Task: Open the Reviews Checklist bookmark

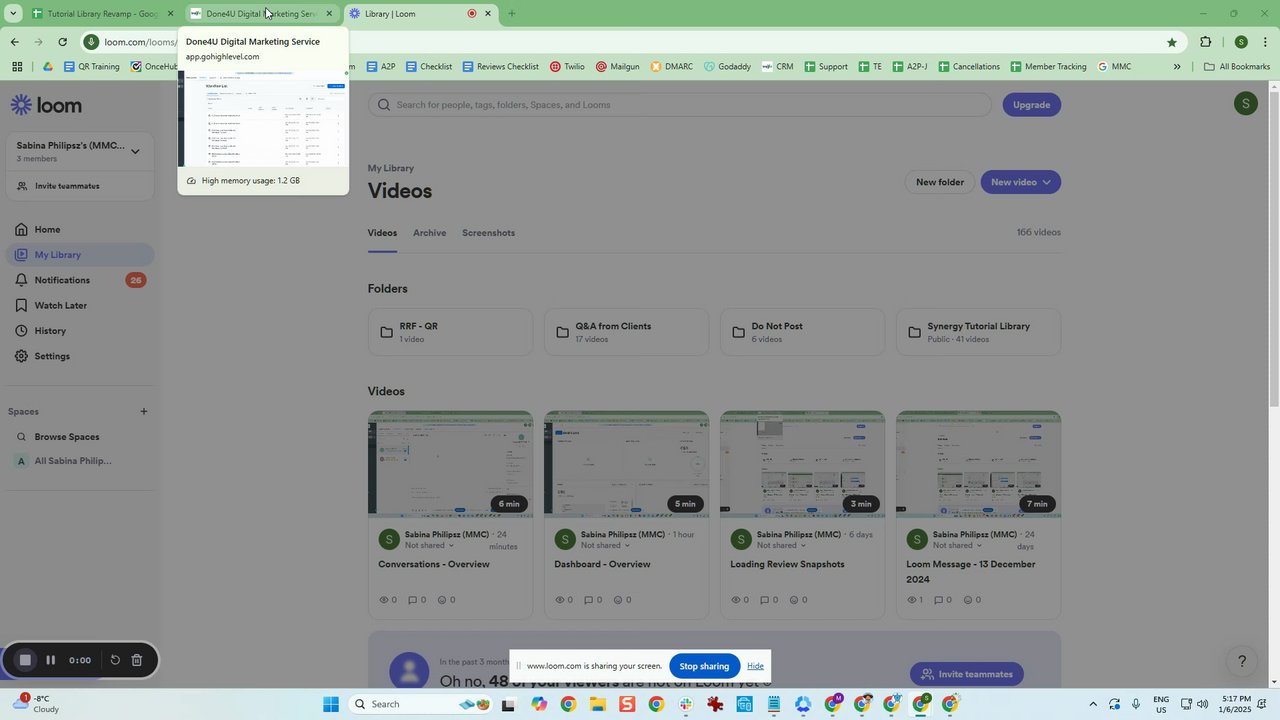Action: (500, 67)
